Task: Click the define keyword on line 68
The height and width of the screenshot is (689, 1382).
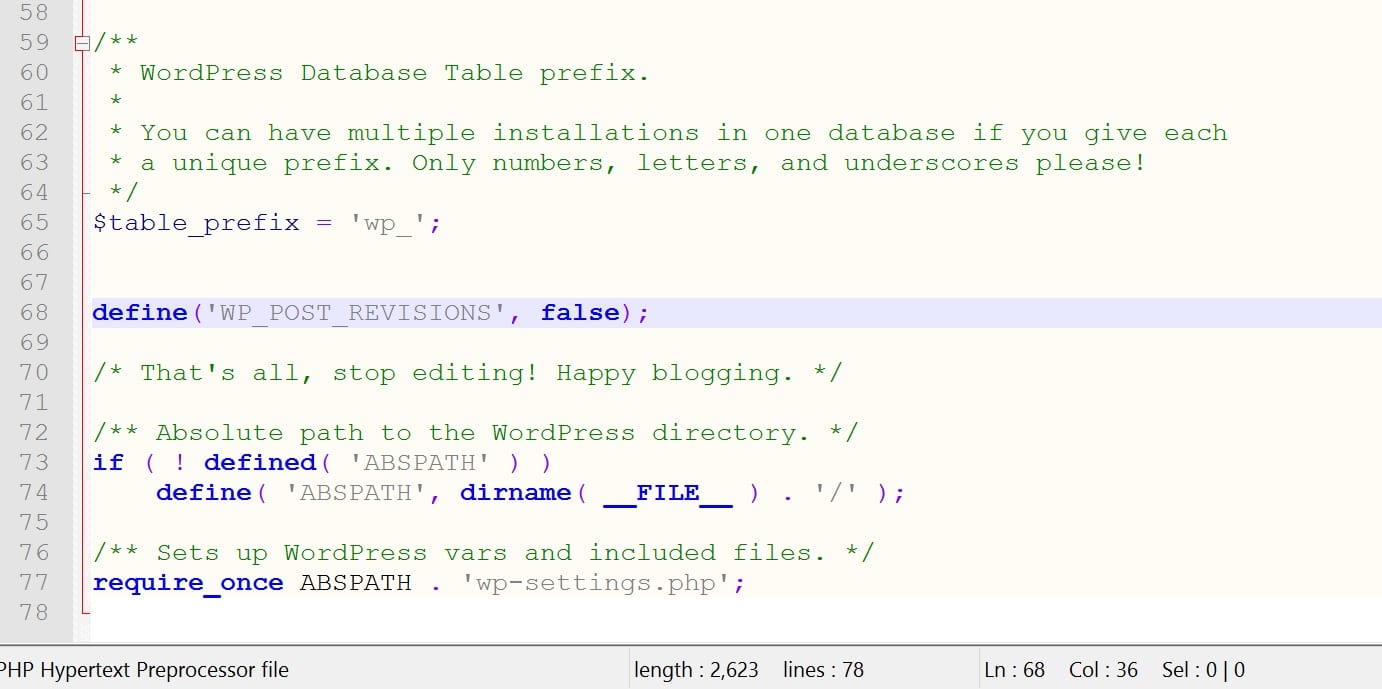Action: [x=140, y=312]
